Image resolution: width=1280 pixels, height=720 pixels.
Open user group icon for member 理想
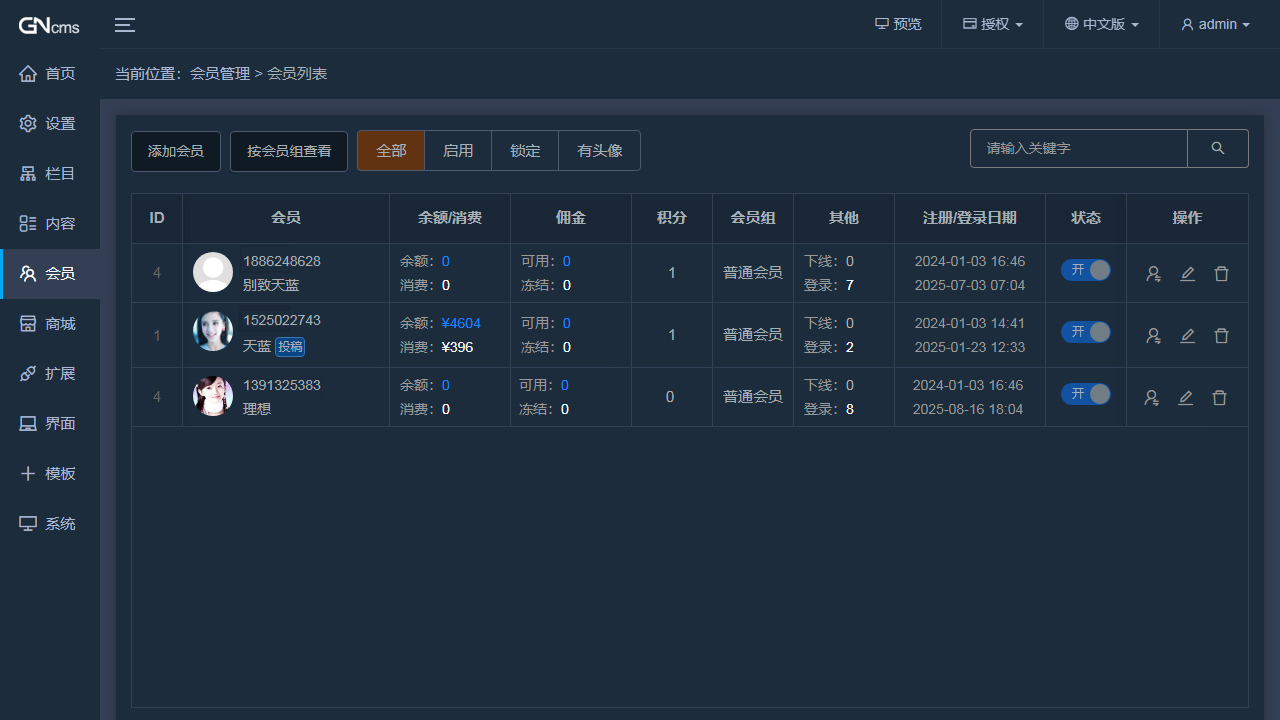[x=1152, y=398]
